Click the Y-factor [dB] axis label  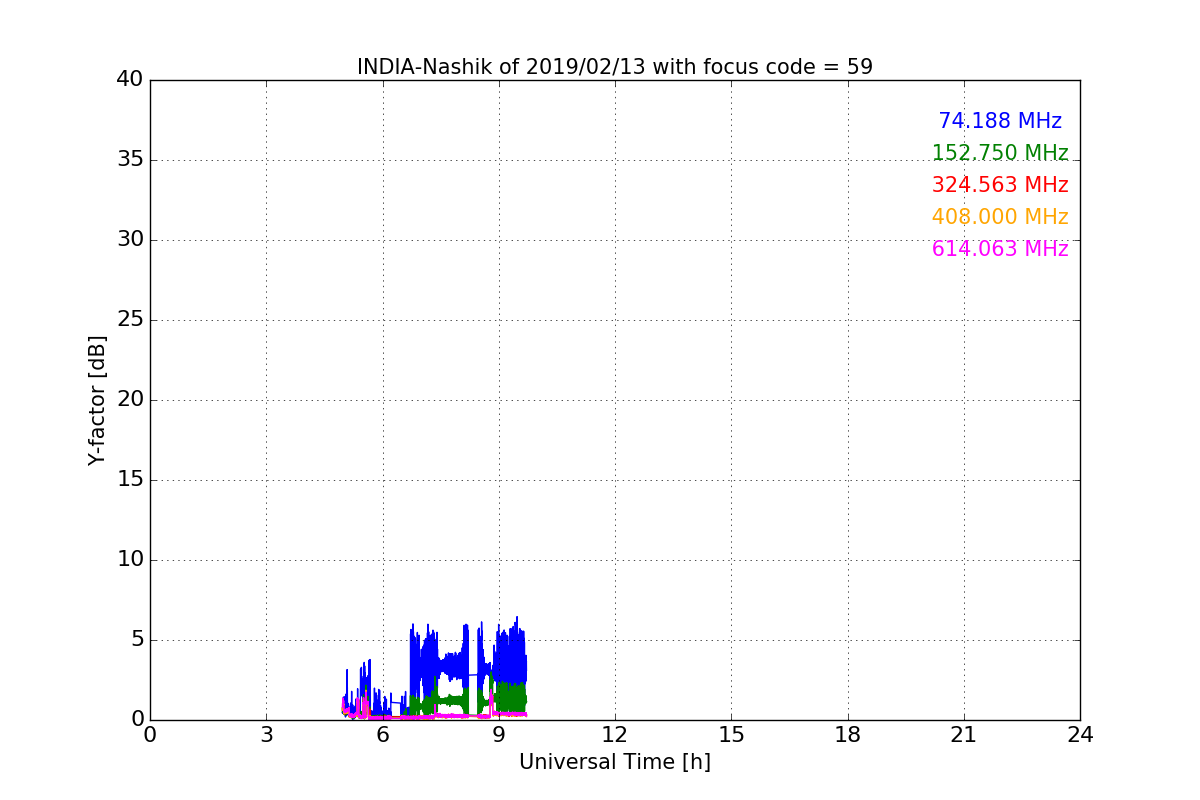[97, 400]
